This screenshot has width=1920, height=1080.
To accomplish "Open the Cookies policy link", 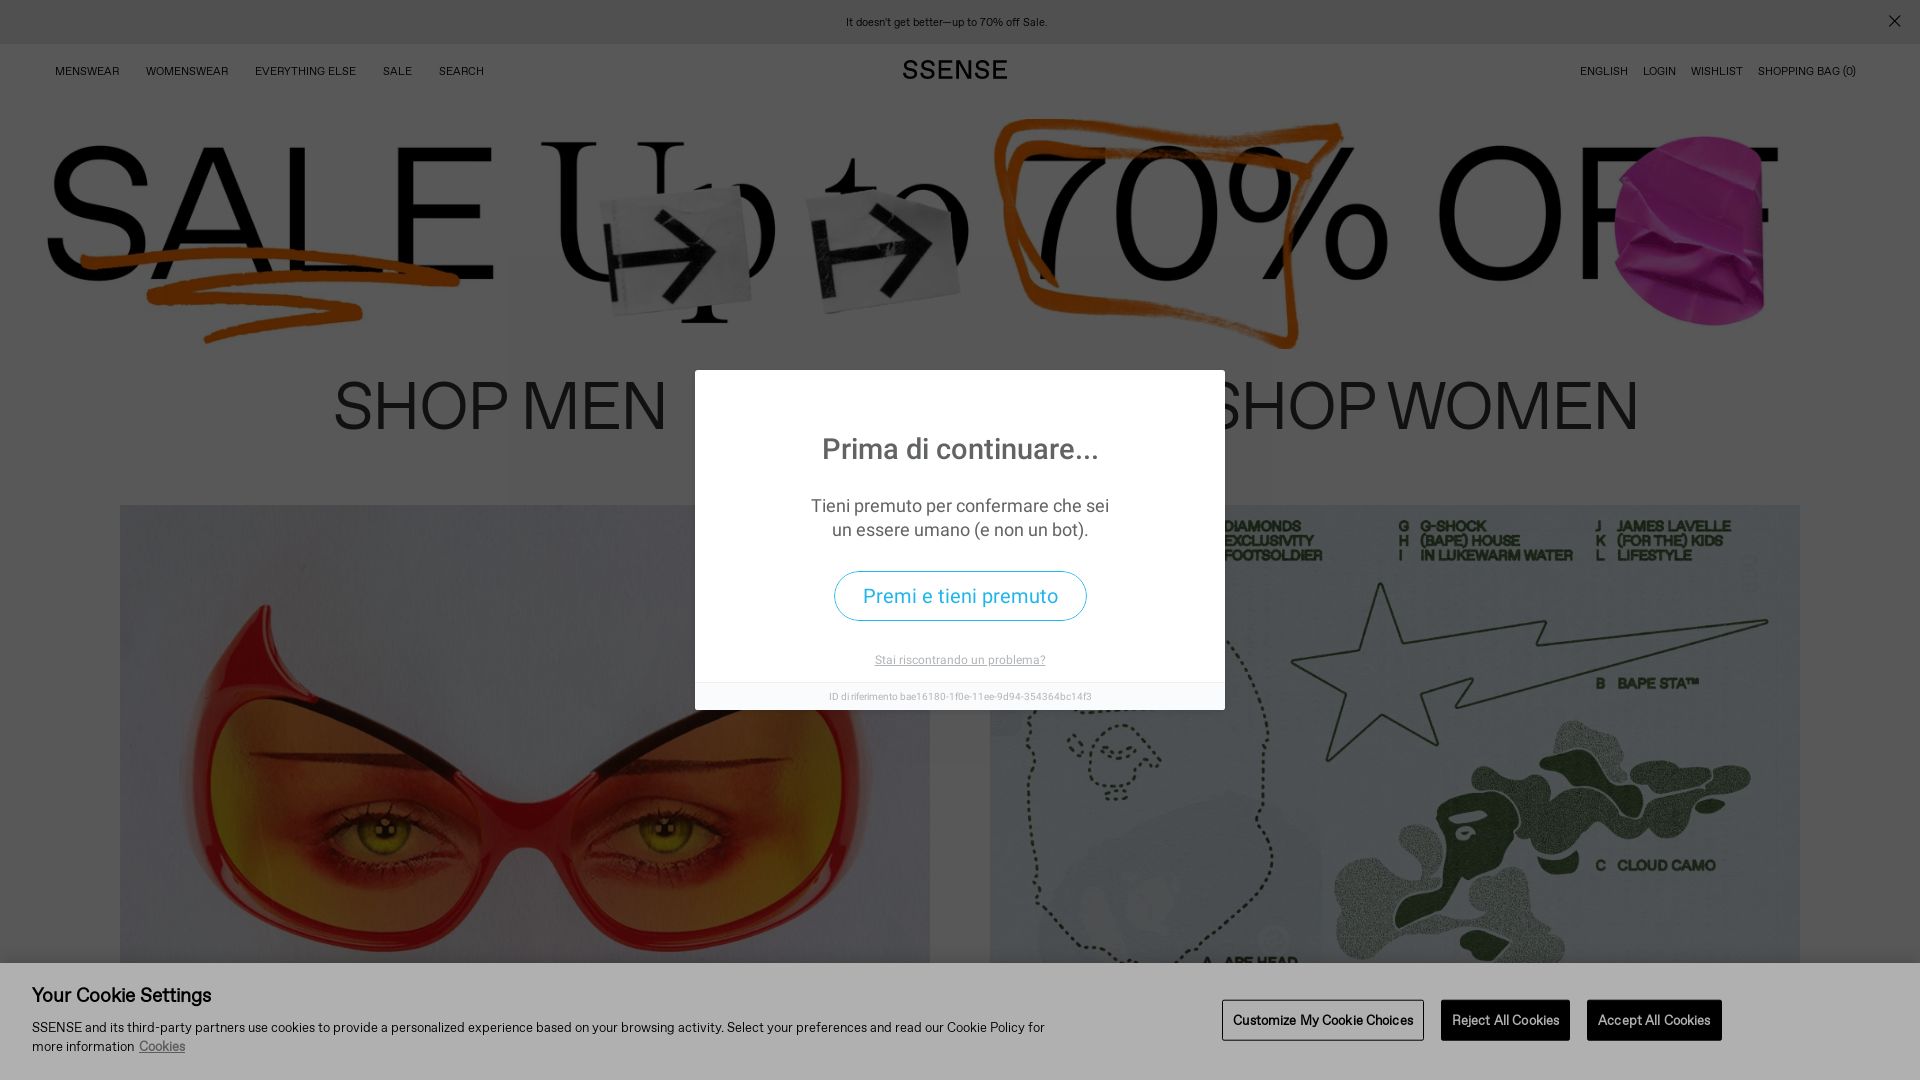I will click(x=162, y=1046).
